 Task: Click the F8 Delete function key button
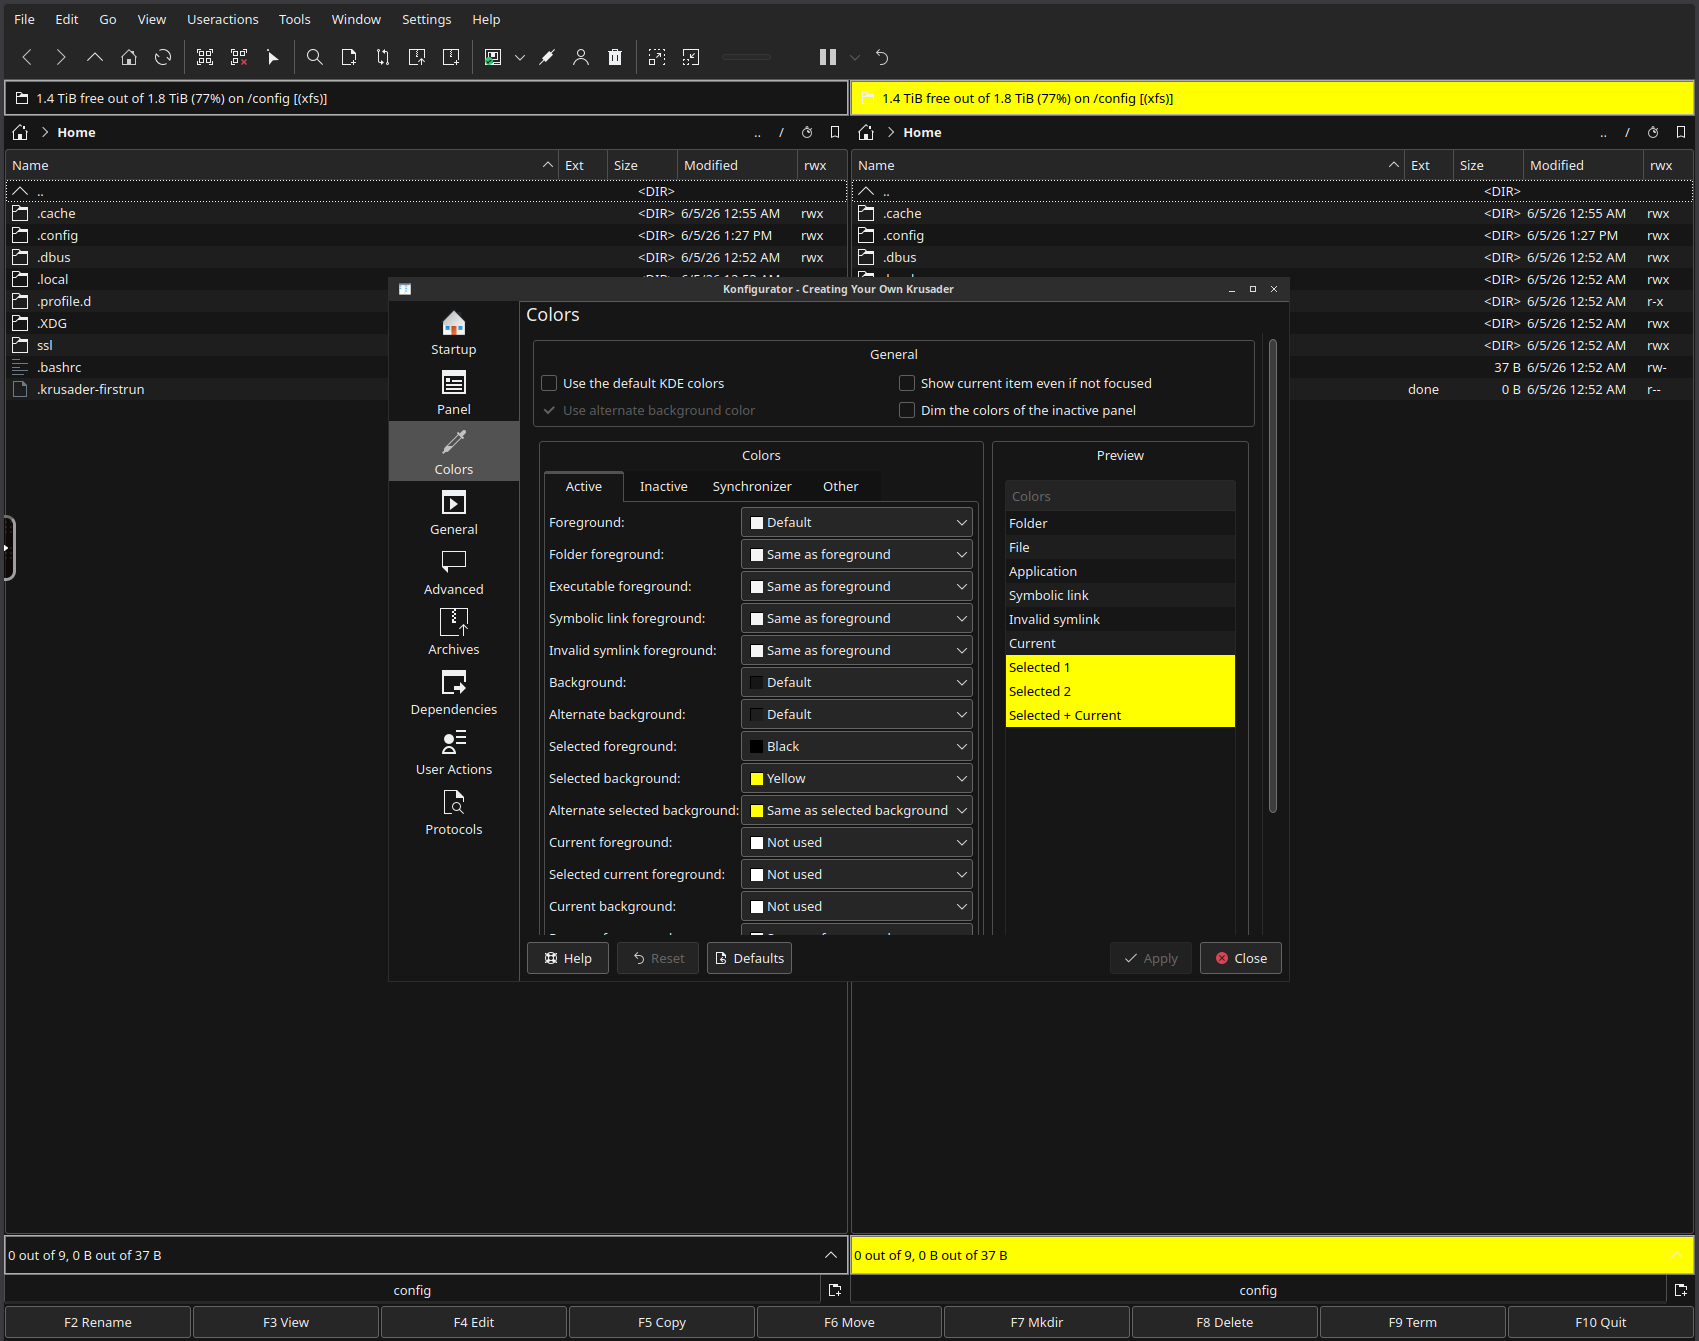(1225, 1322)
